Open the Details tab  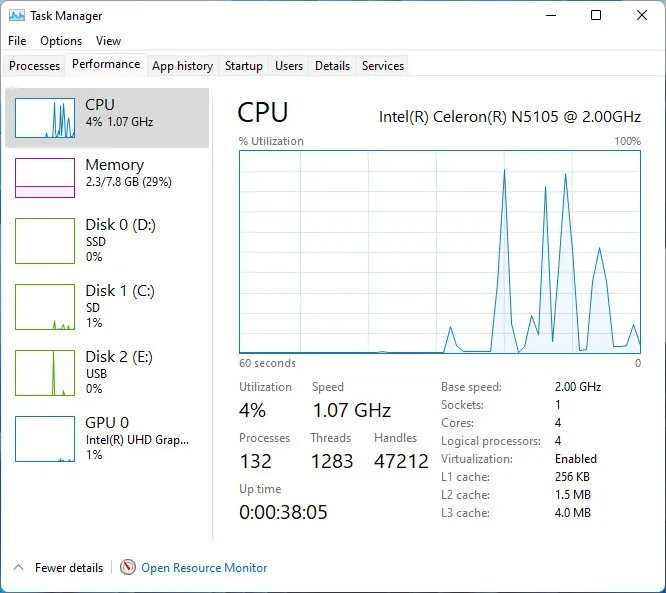[x=332, y=66]
